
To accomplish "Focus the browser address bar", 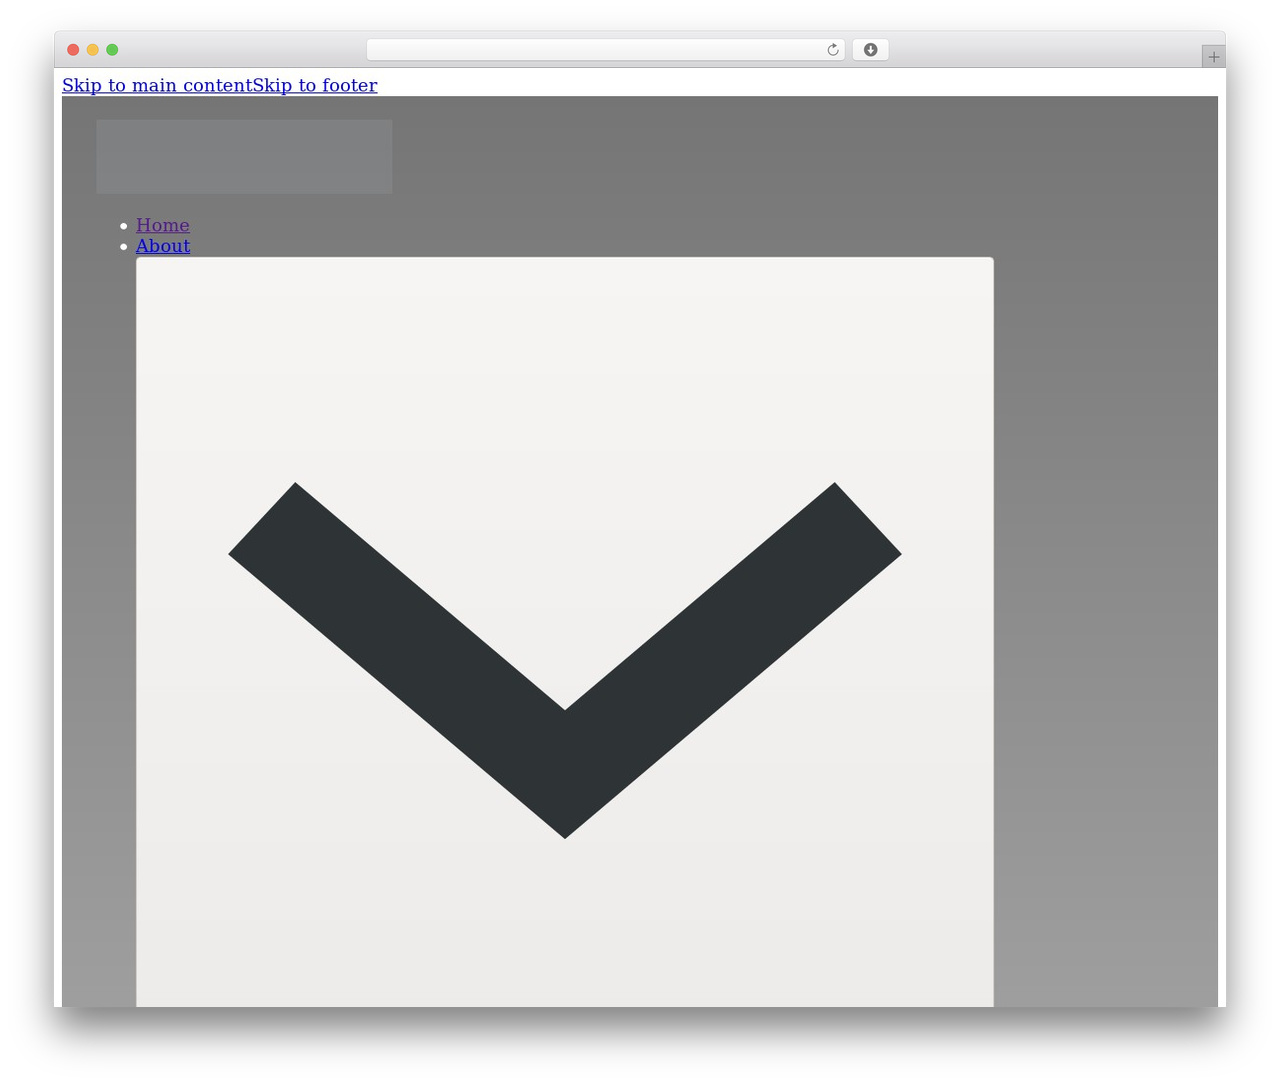I will 605,50.
